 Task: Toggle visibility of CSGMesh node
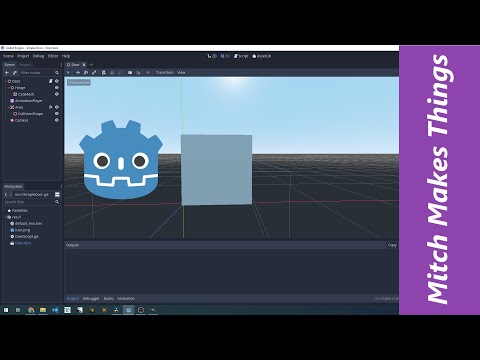57,94
